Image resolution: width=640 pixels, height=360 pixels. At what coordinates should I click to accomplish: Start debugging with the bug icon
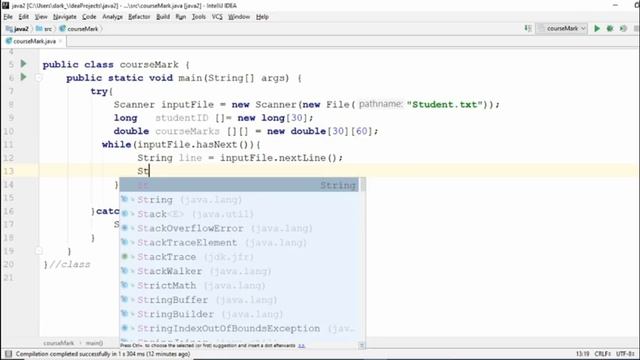point(610,29)
